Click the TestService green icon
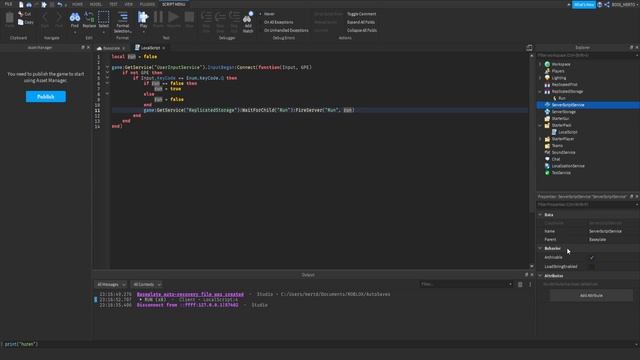640x360 pixels. tap(547, 173)
